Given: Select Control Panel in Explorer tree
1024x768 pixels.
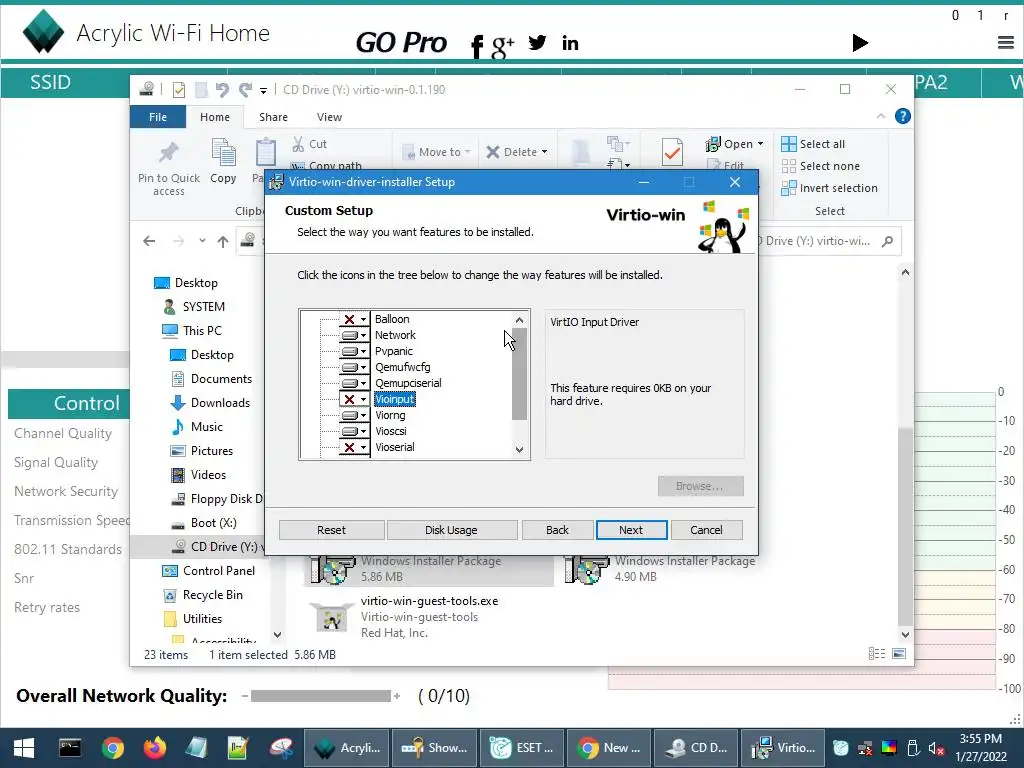Looking at the screenshot, I should [x=208, y=571].
